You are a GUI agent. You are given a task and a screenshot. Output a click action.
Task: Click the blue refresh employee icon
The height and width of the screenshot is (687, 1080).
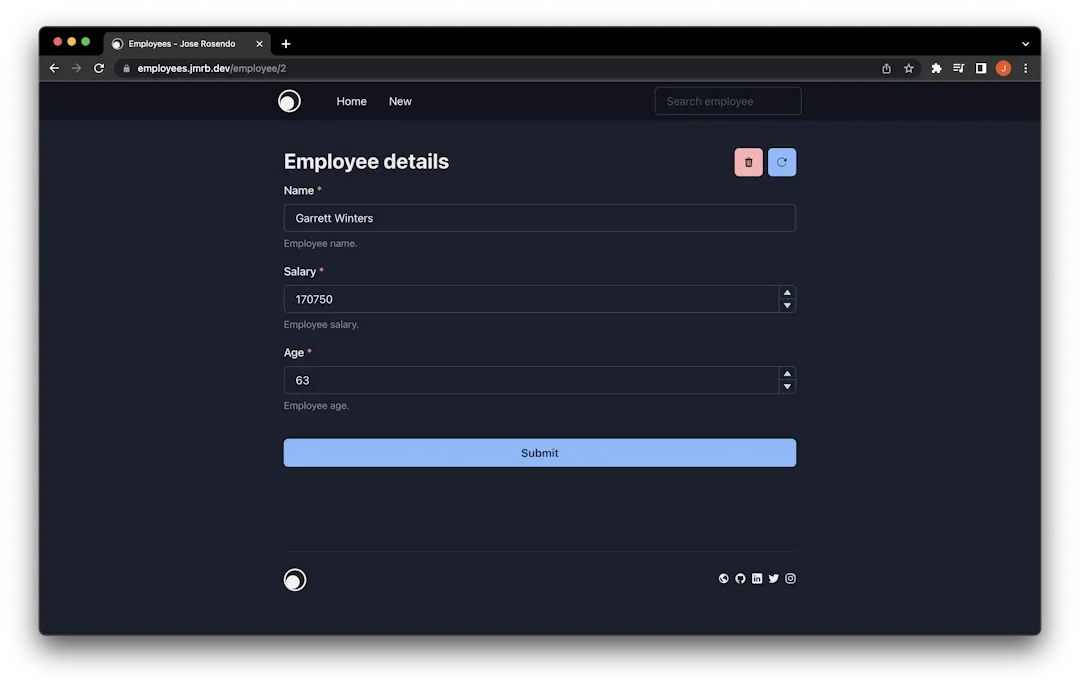click(x=782, y=163)
